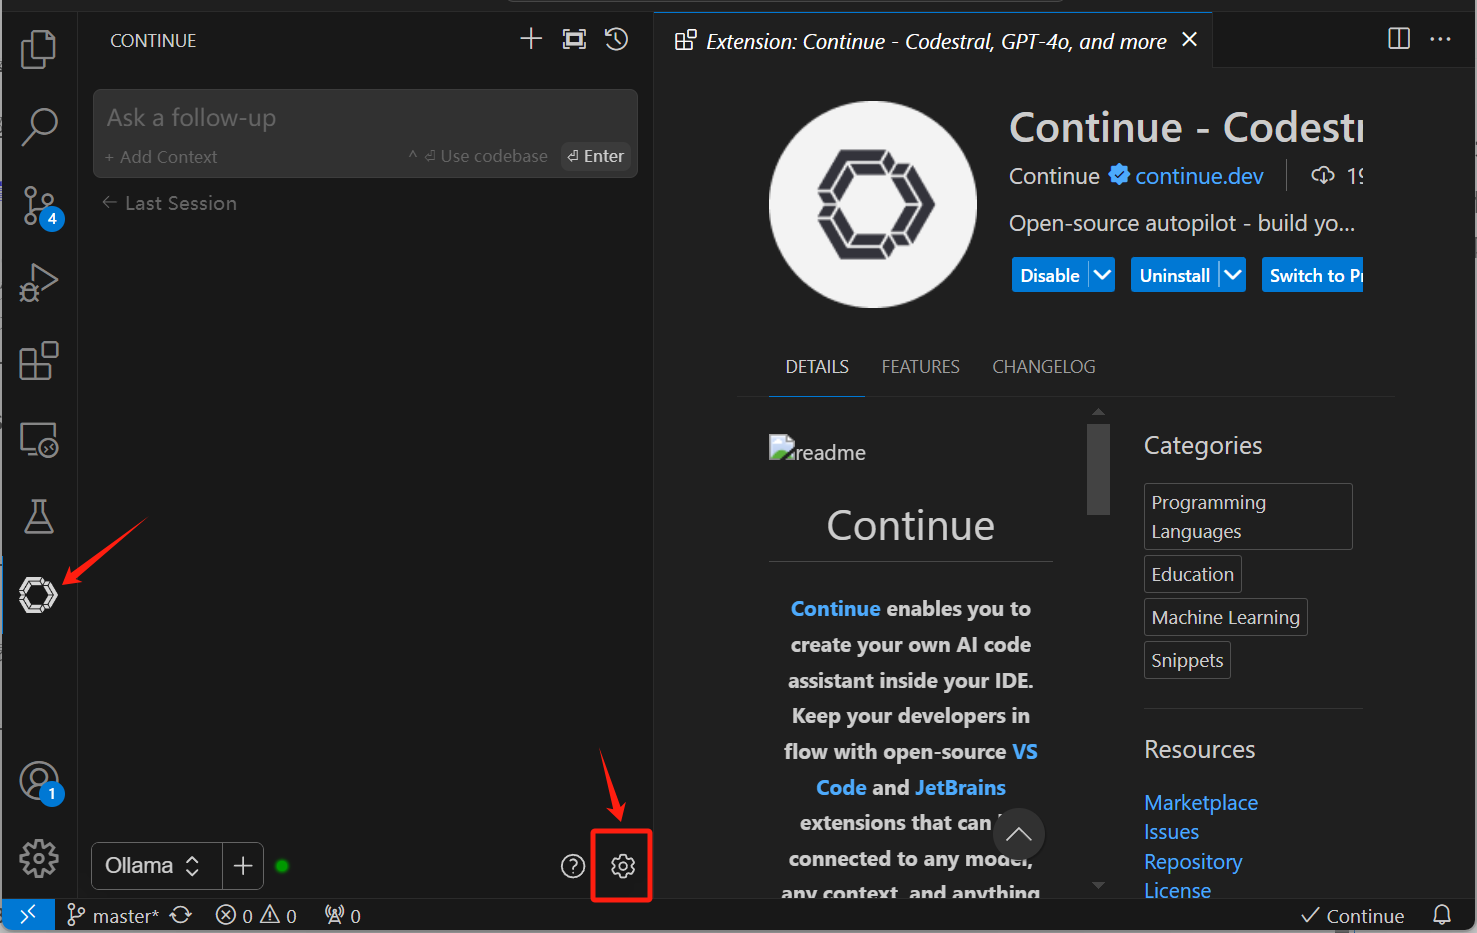Open remote window button in status bar
The height and width of the screenshot is (933, 1477).
28,914
